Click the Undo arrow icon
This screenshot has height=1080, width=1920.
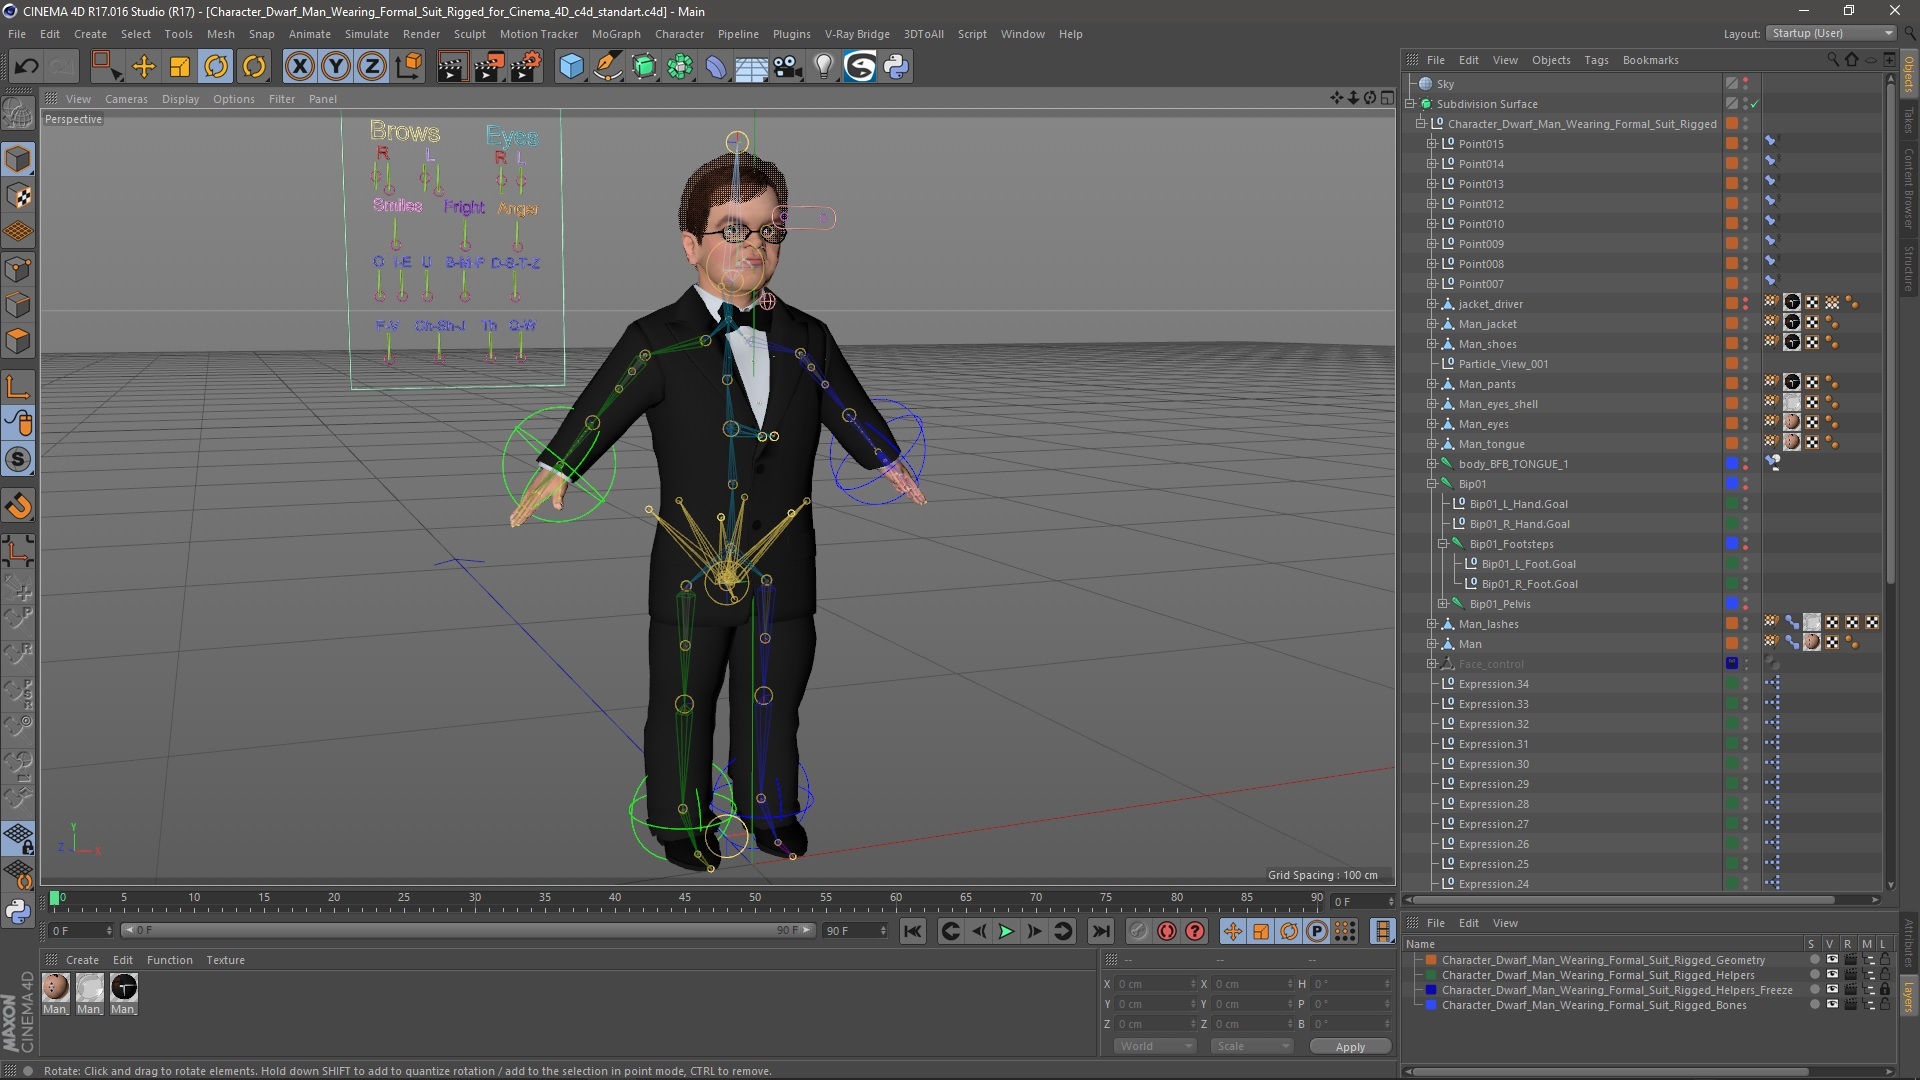tap(26, 67)
